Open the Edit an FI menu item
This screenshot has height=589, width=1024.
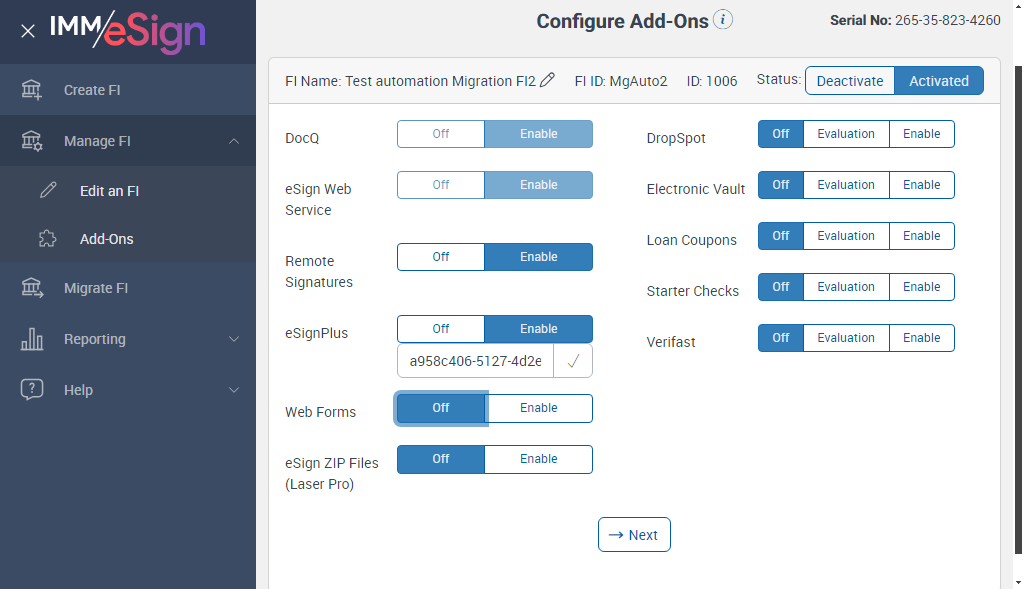click(x=109, y=190)
